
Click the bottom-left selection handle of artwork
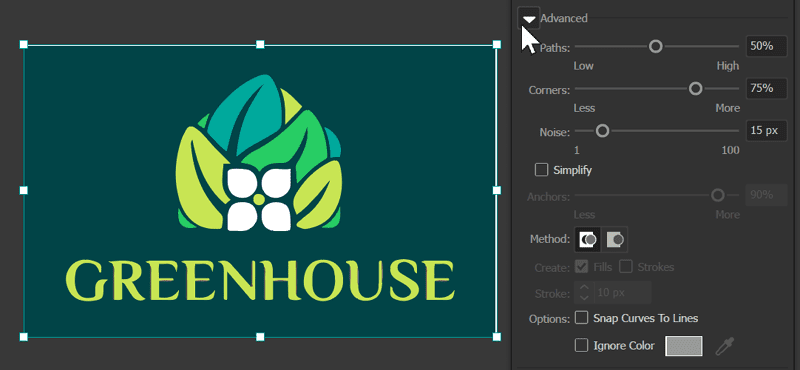[x=23, y=337]
